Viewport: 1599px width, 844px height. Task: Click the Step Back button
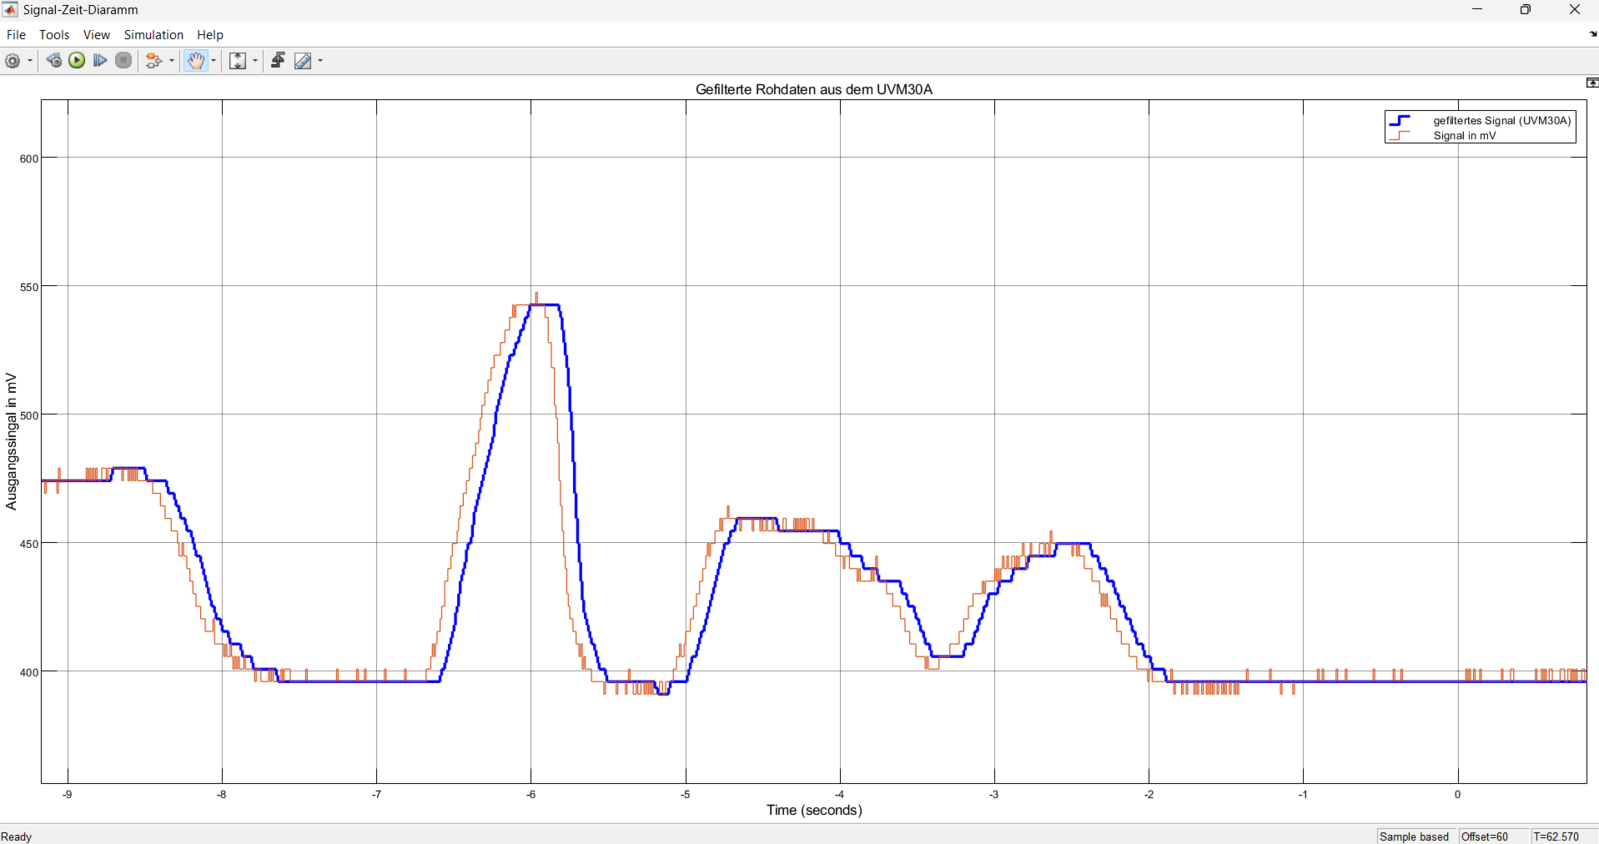(x=54, y=61)
